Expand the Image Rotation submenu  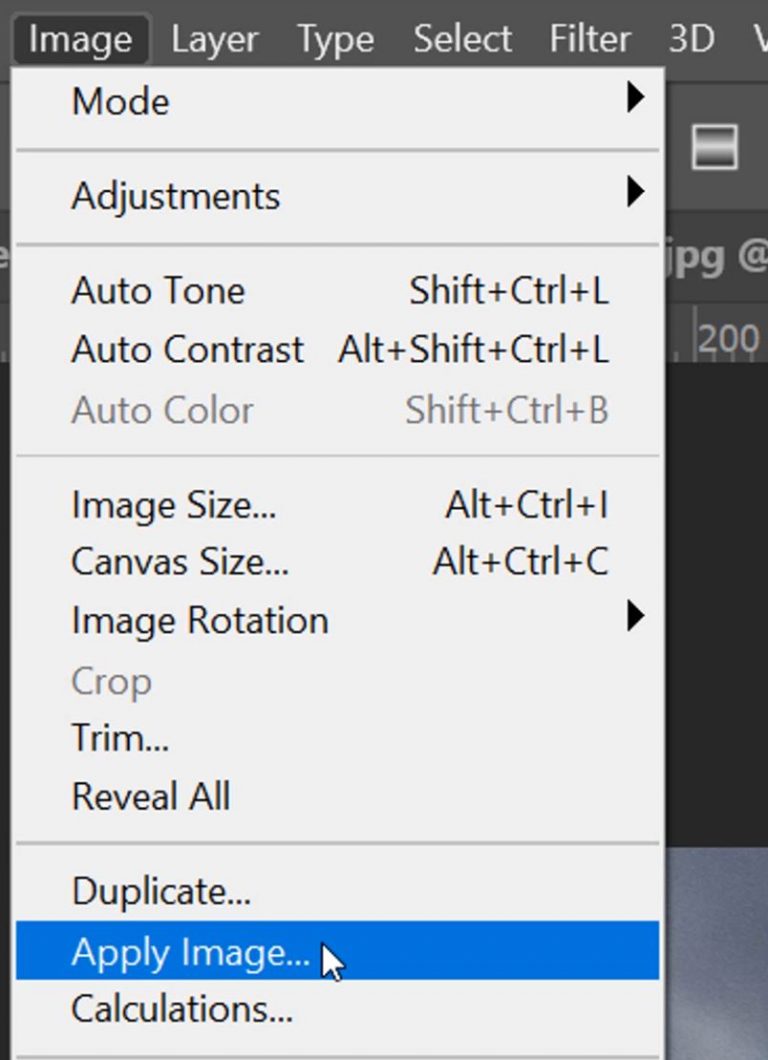[198, 620]
